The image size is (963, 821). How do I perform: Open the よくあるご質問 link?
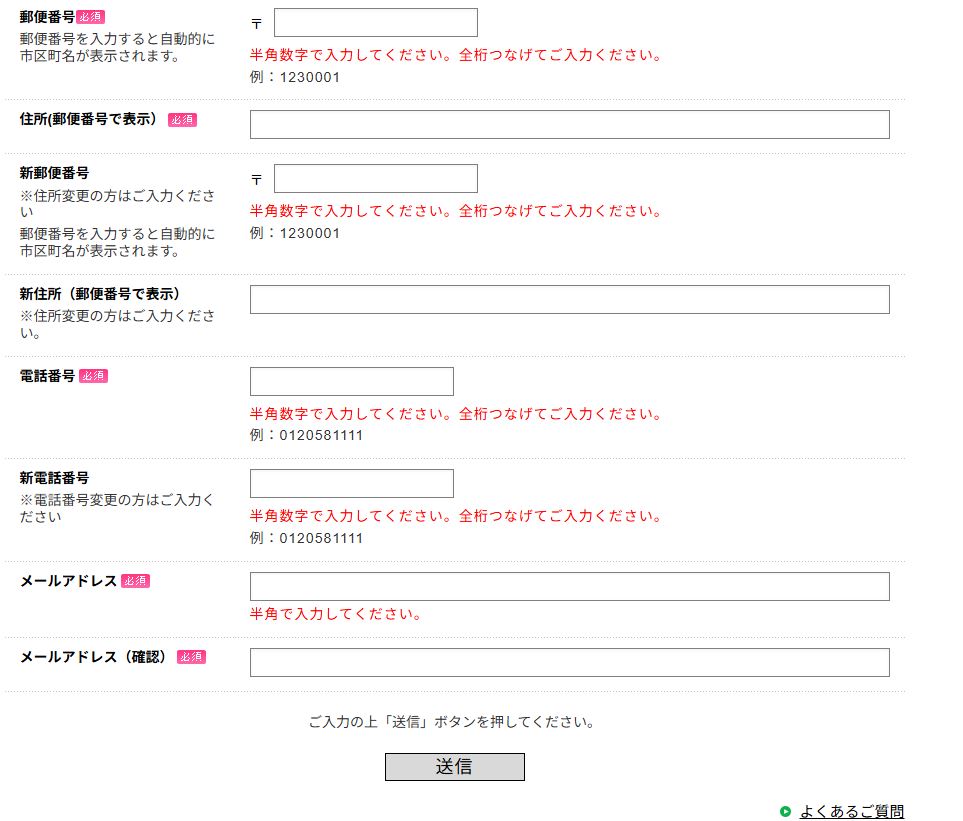point(851,812)
